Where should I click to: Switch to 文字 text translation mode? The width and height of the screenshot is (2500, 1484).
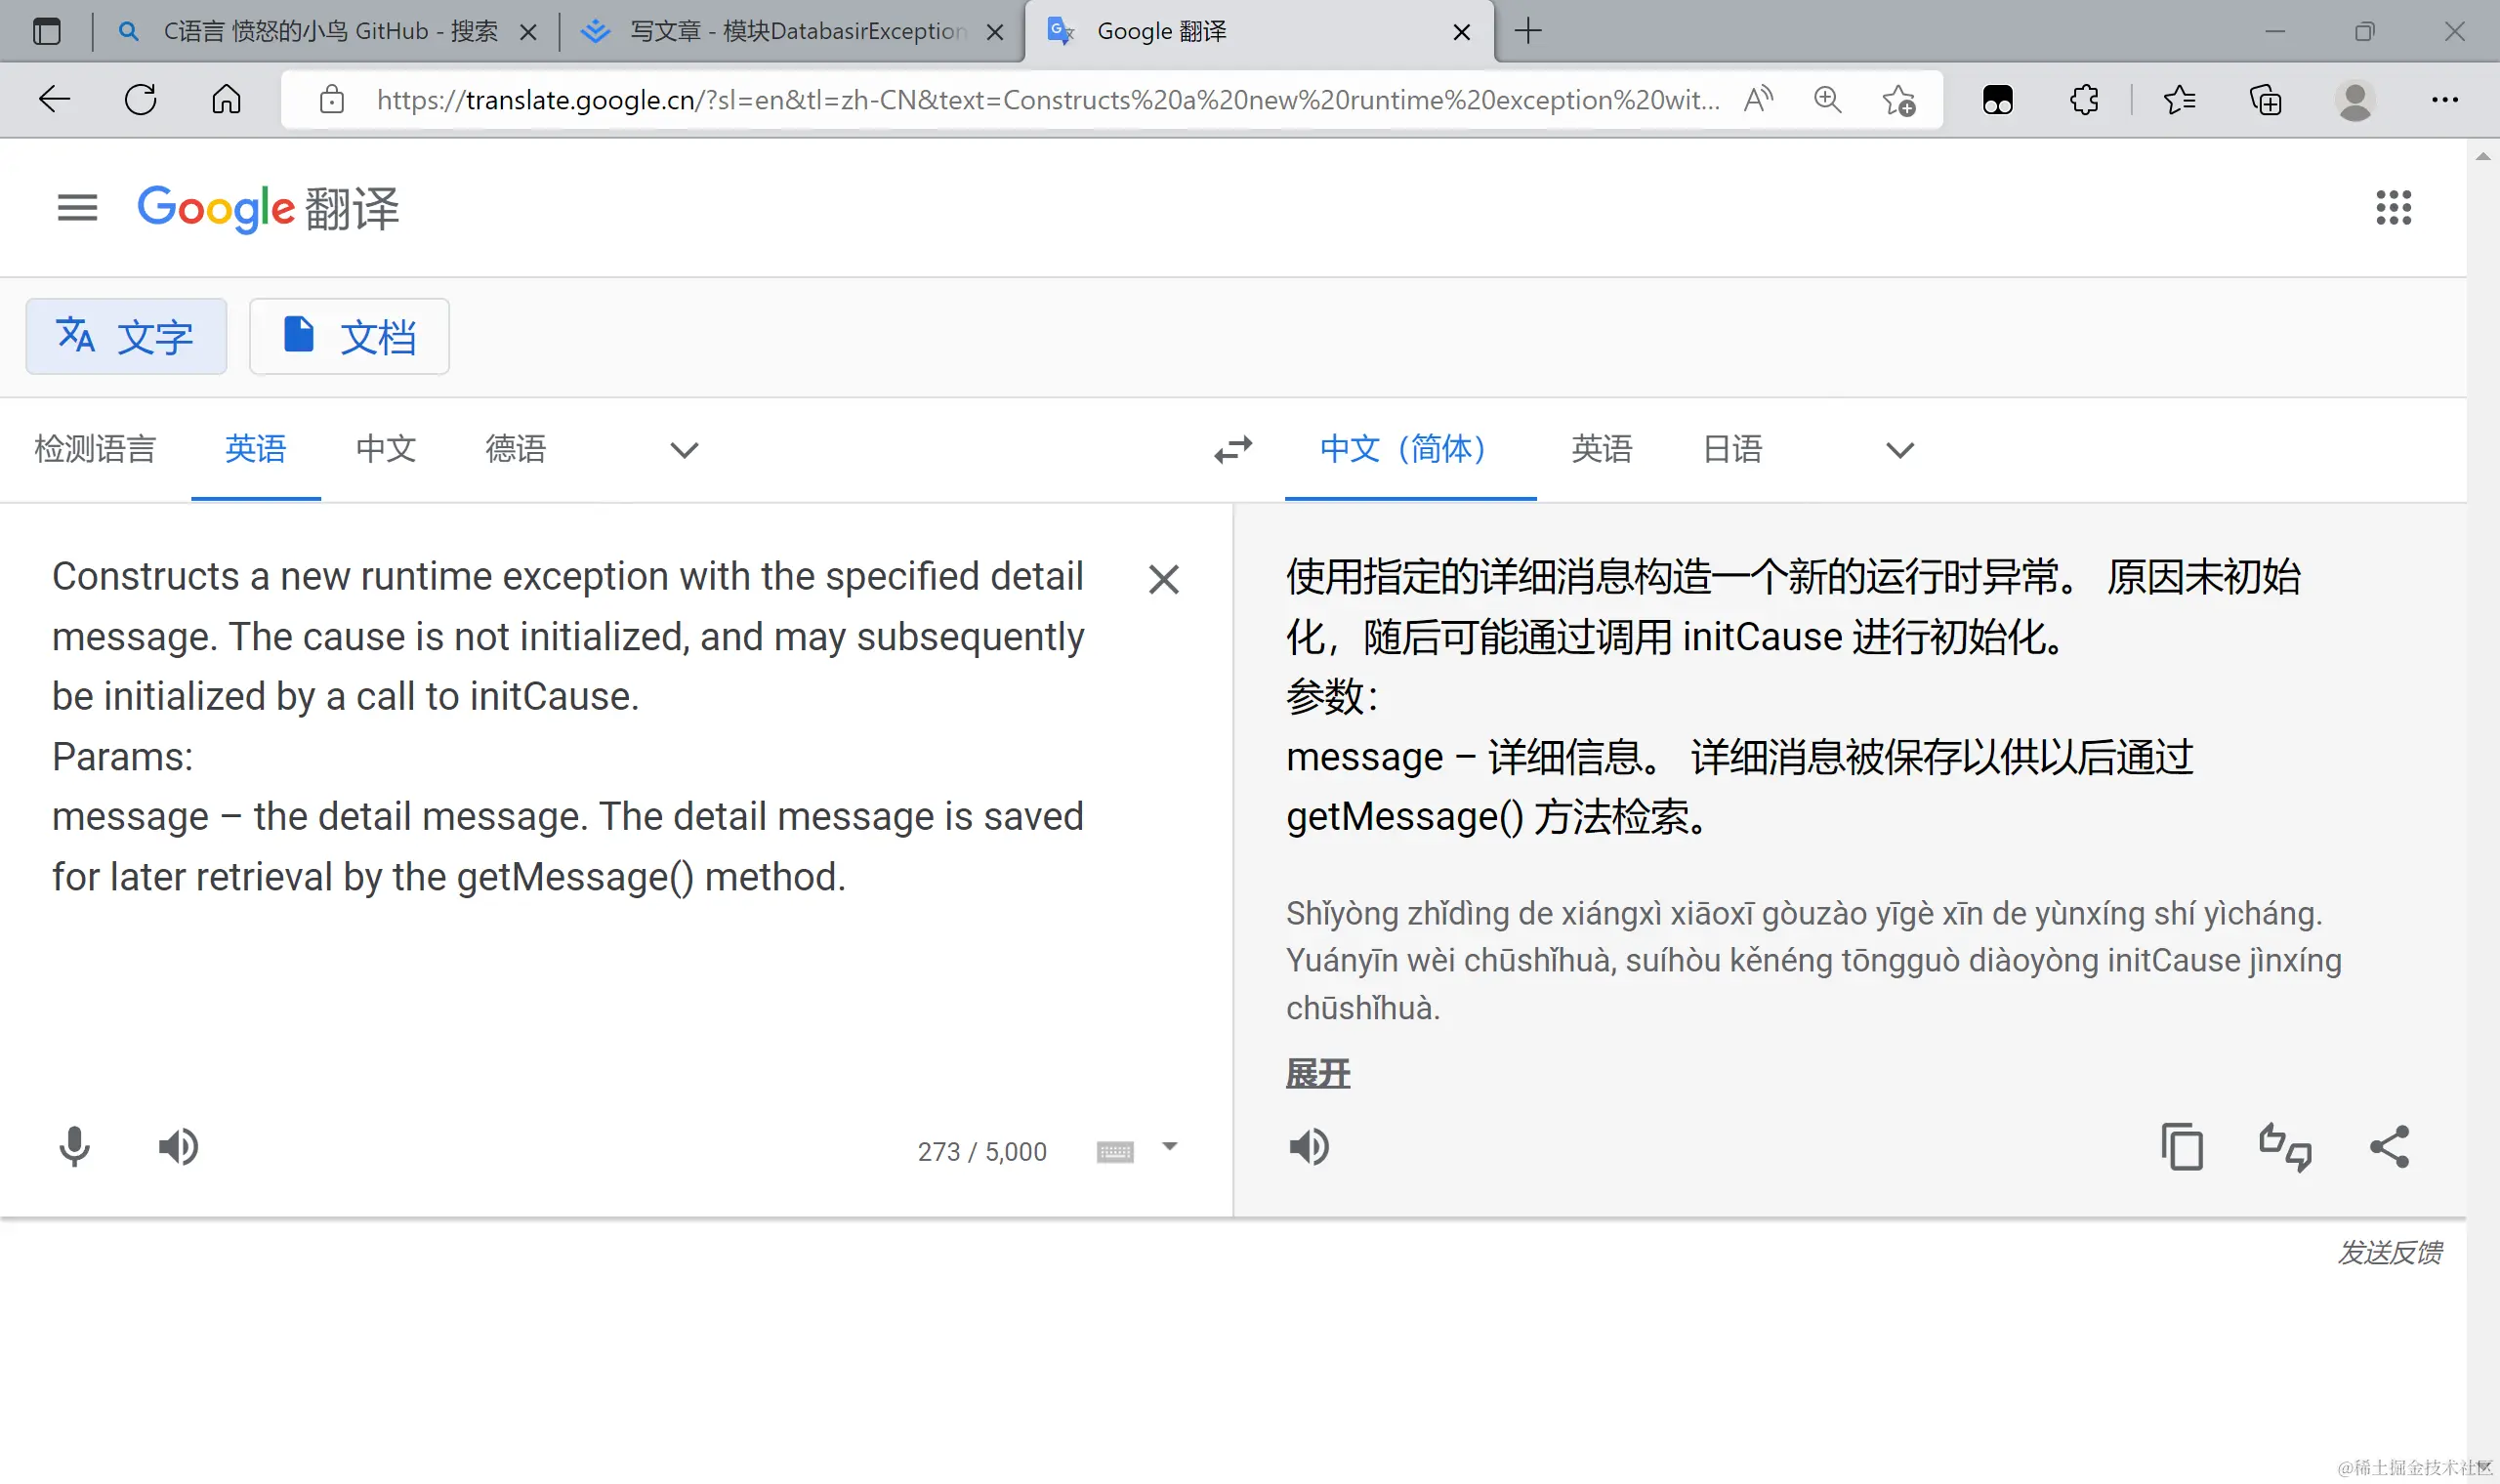click(x=126, y=337)
